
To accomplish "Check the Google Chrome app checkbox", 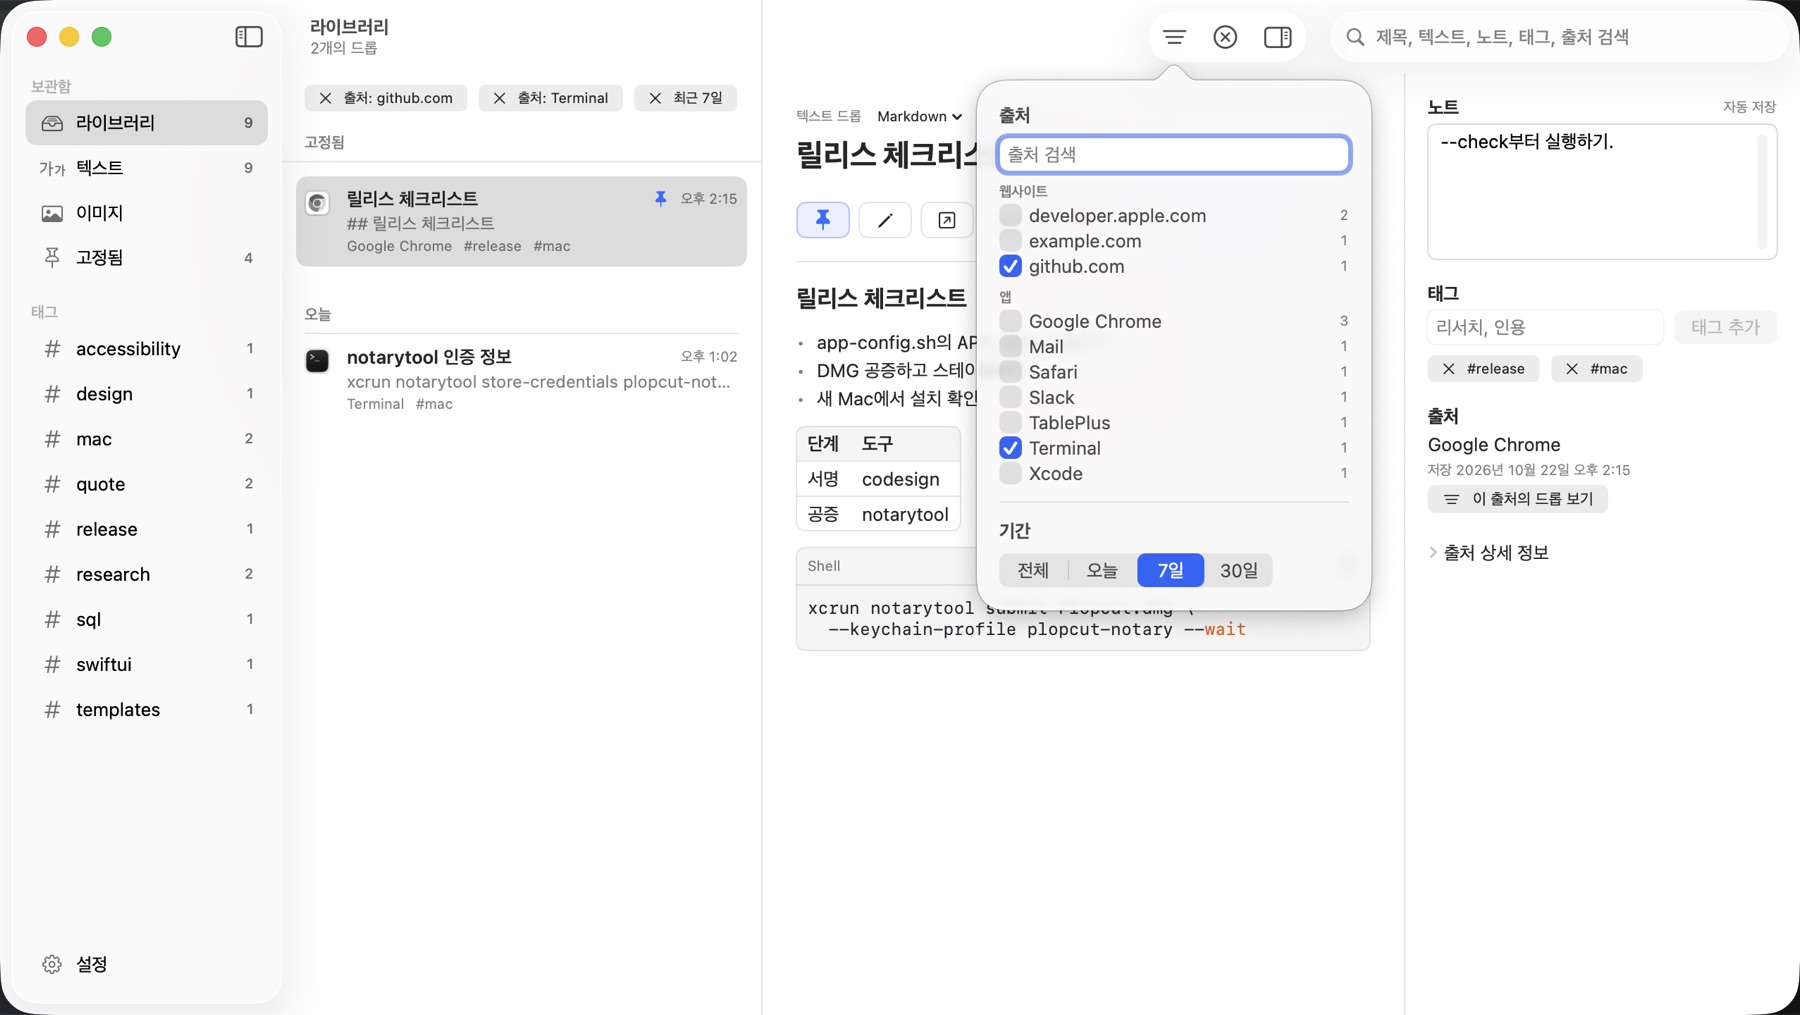I will pos(1010,321).
